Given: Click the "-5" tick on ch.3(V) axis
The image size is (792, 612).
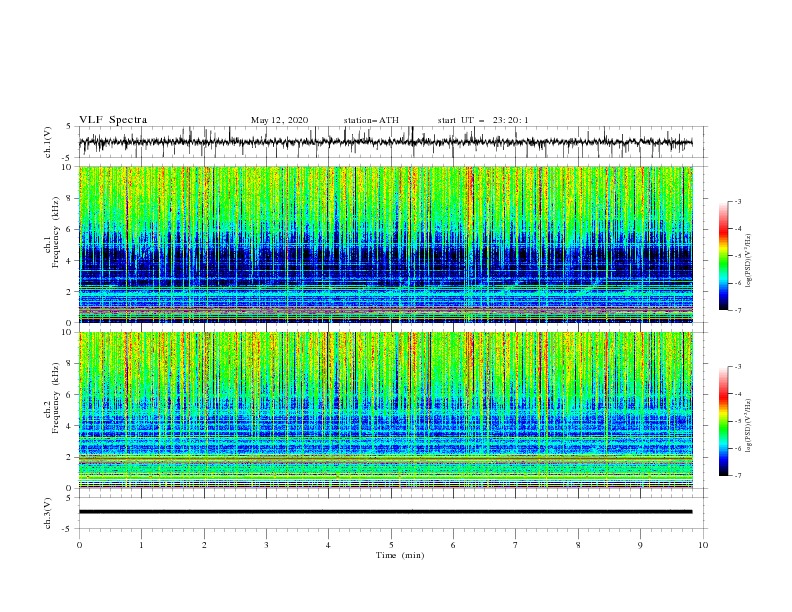Looking at the screenshot, I should click(x=68, y=529).
